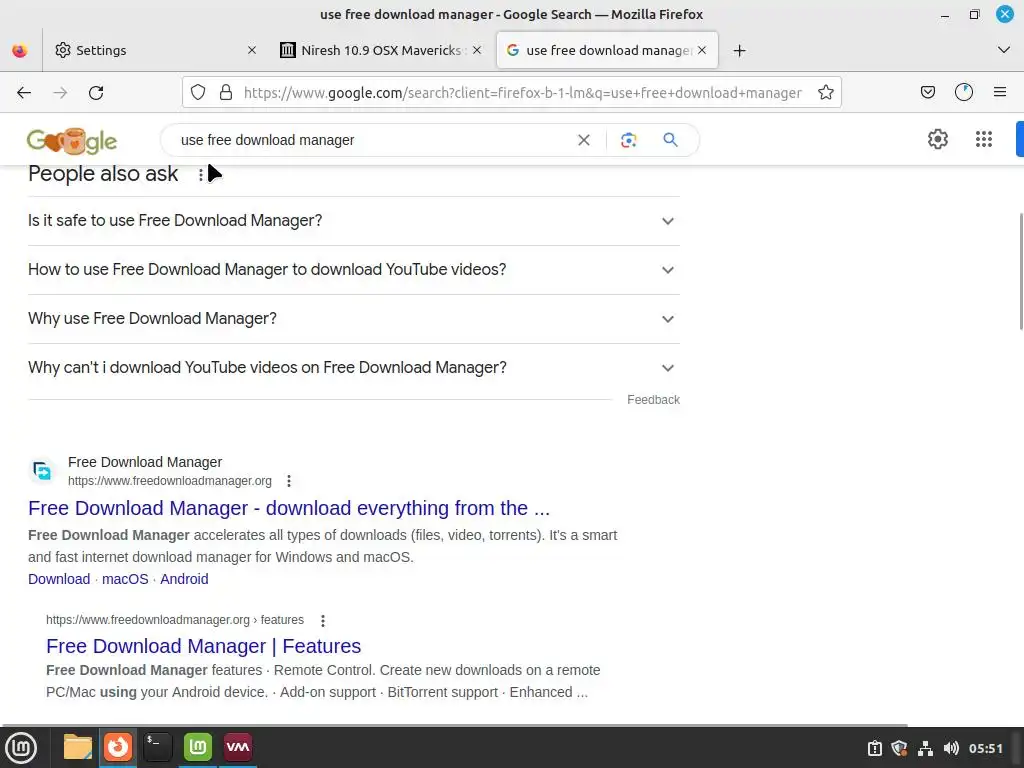This screenshot has width=1024, height=768.
Task: Open the clipboard tray icon
Action: [874, 748]
